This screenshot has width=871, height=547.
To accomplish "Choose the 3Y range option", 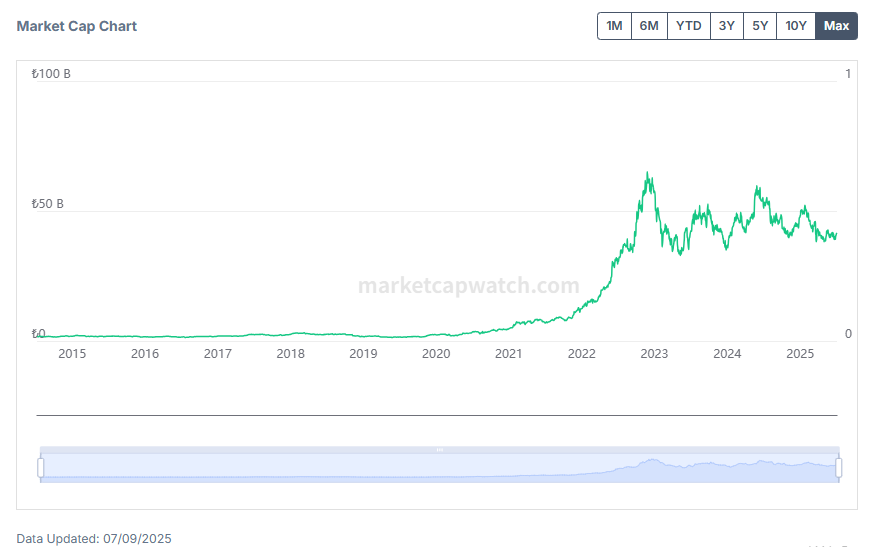I will (x=726, y=26).
